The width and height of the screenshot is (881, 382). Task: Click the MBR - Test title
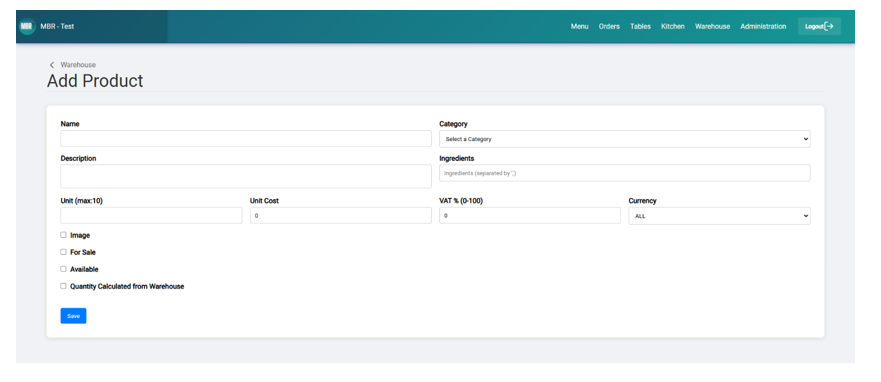click(x=57, y=26)
